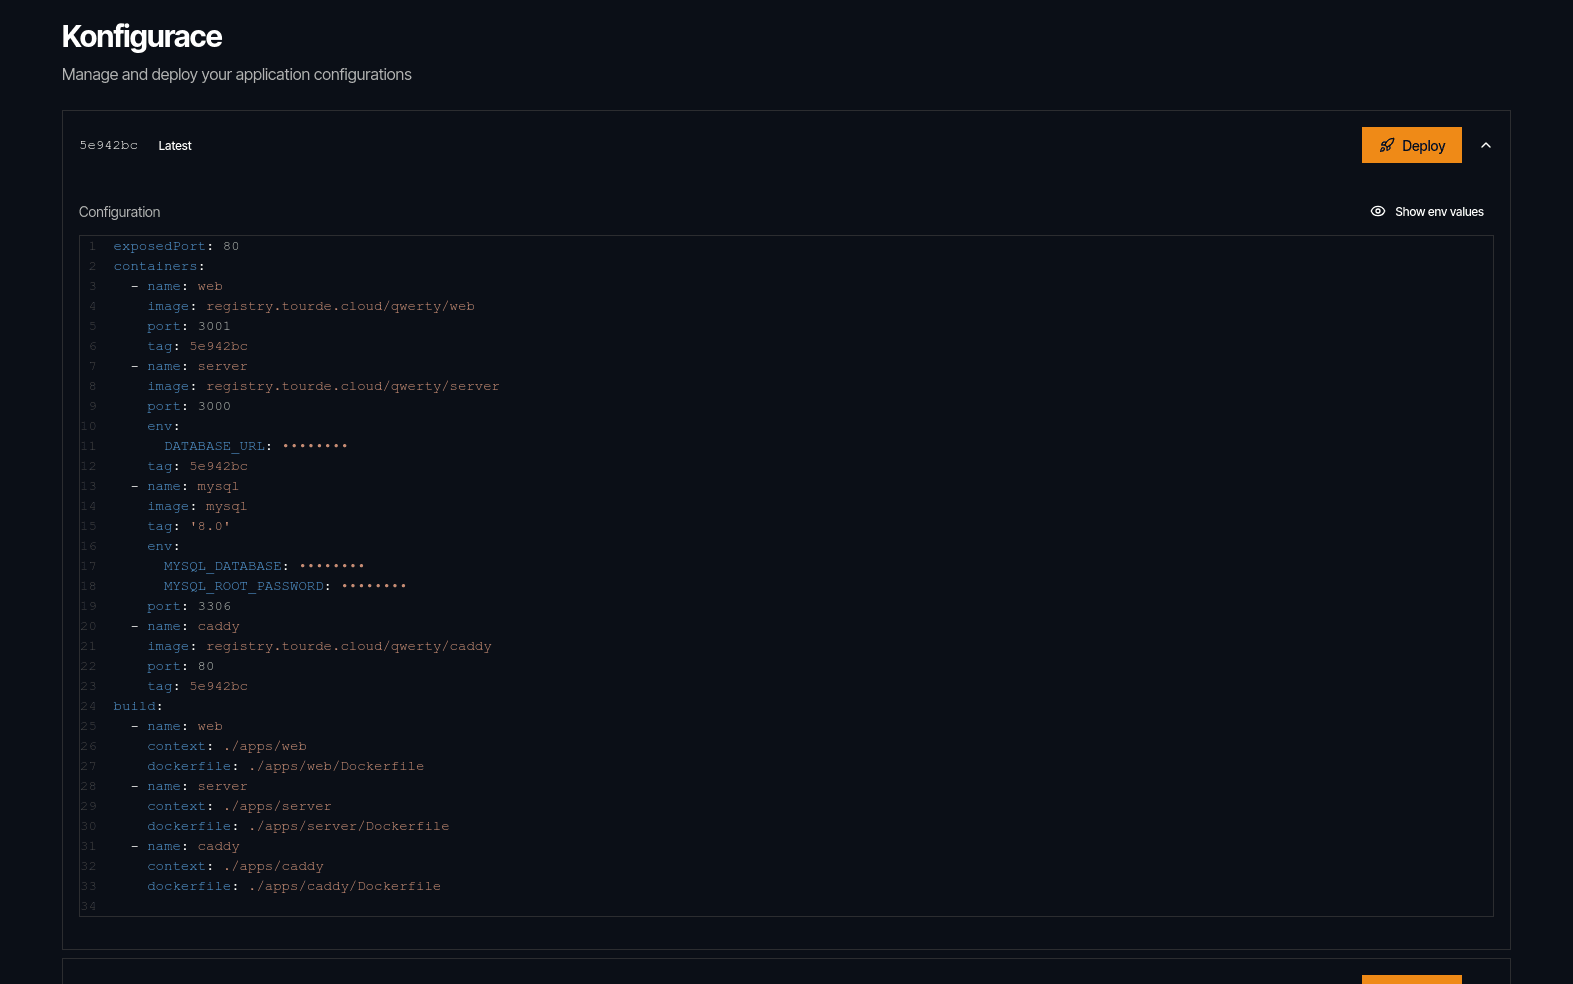
Task: Click the masked MYSQL_ROOT_PASSWORD value
Action: 373,586
